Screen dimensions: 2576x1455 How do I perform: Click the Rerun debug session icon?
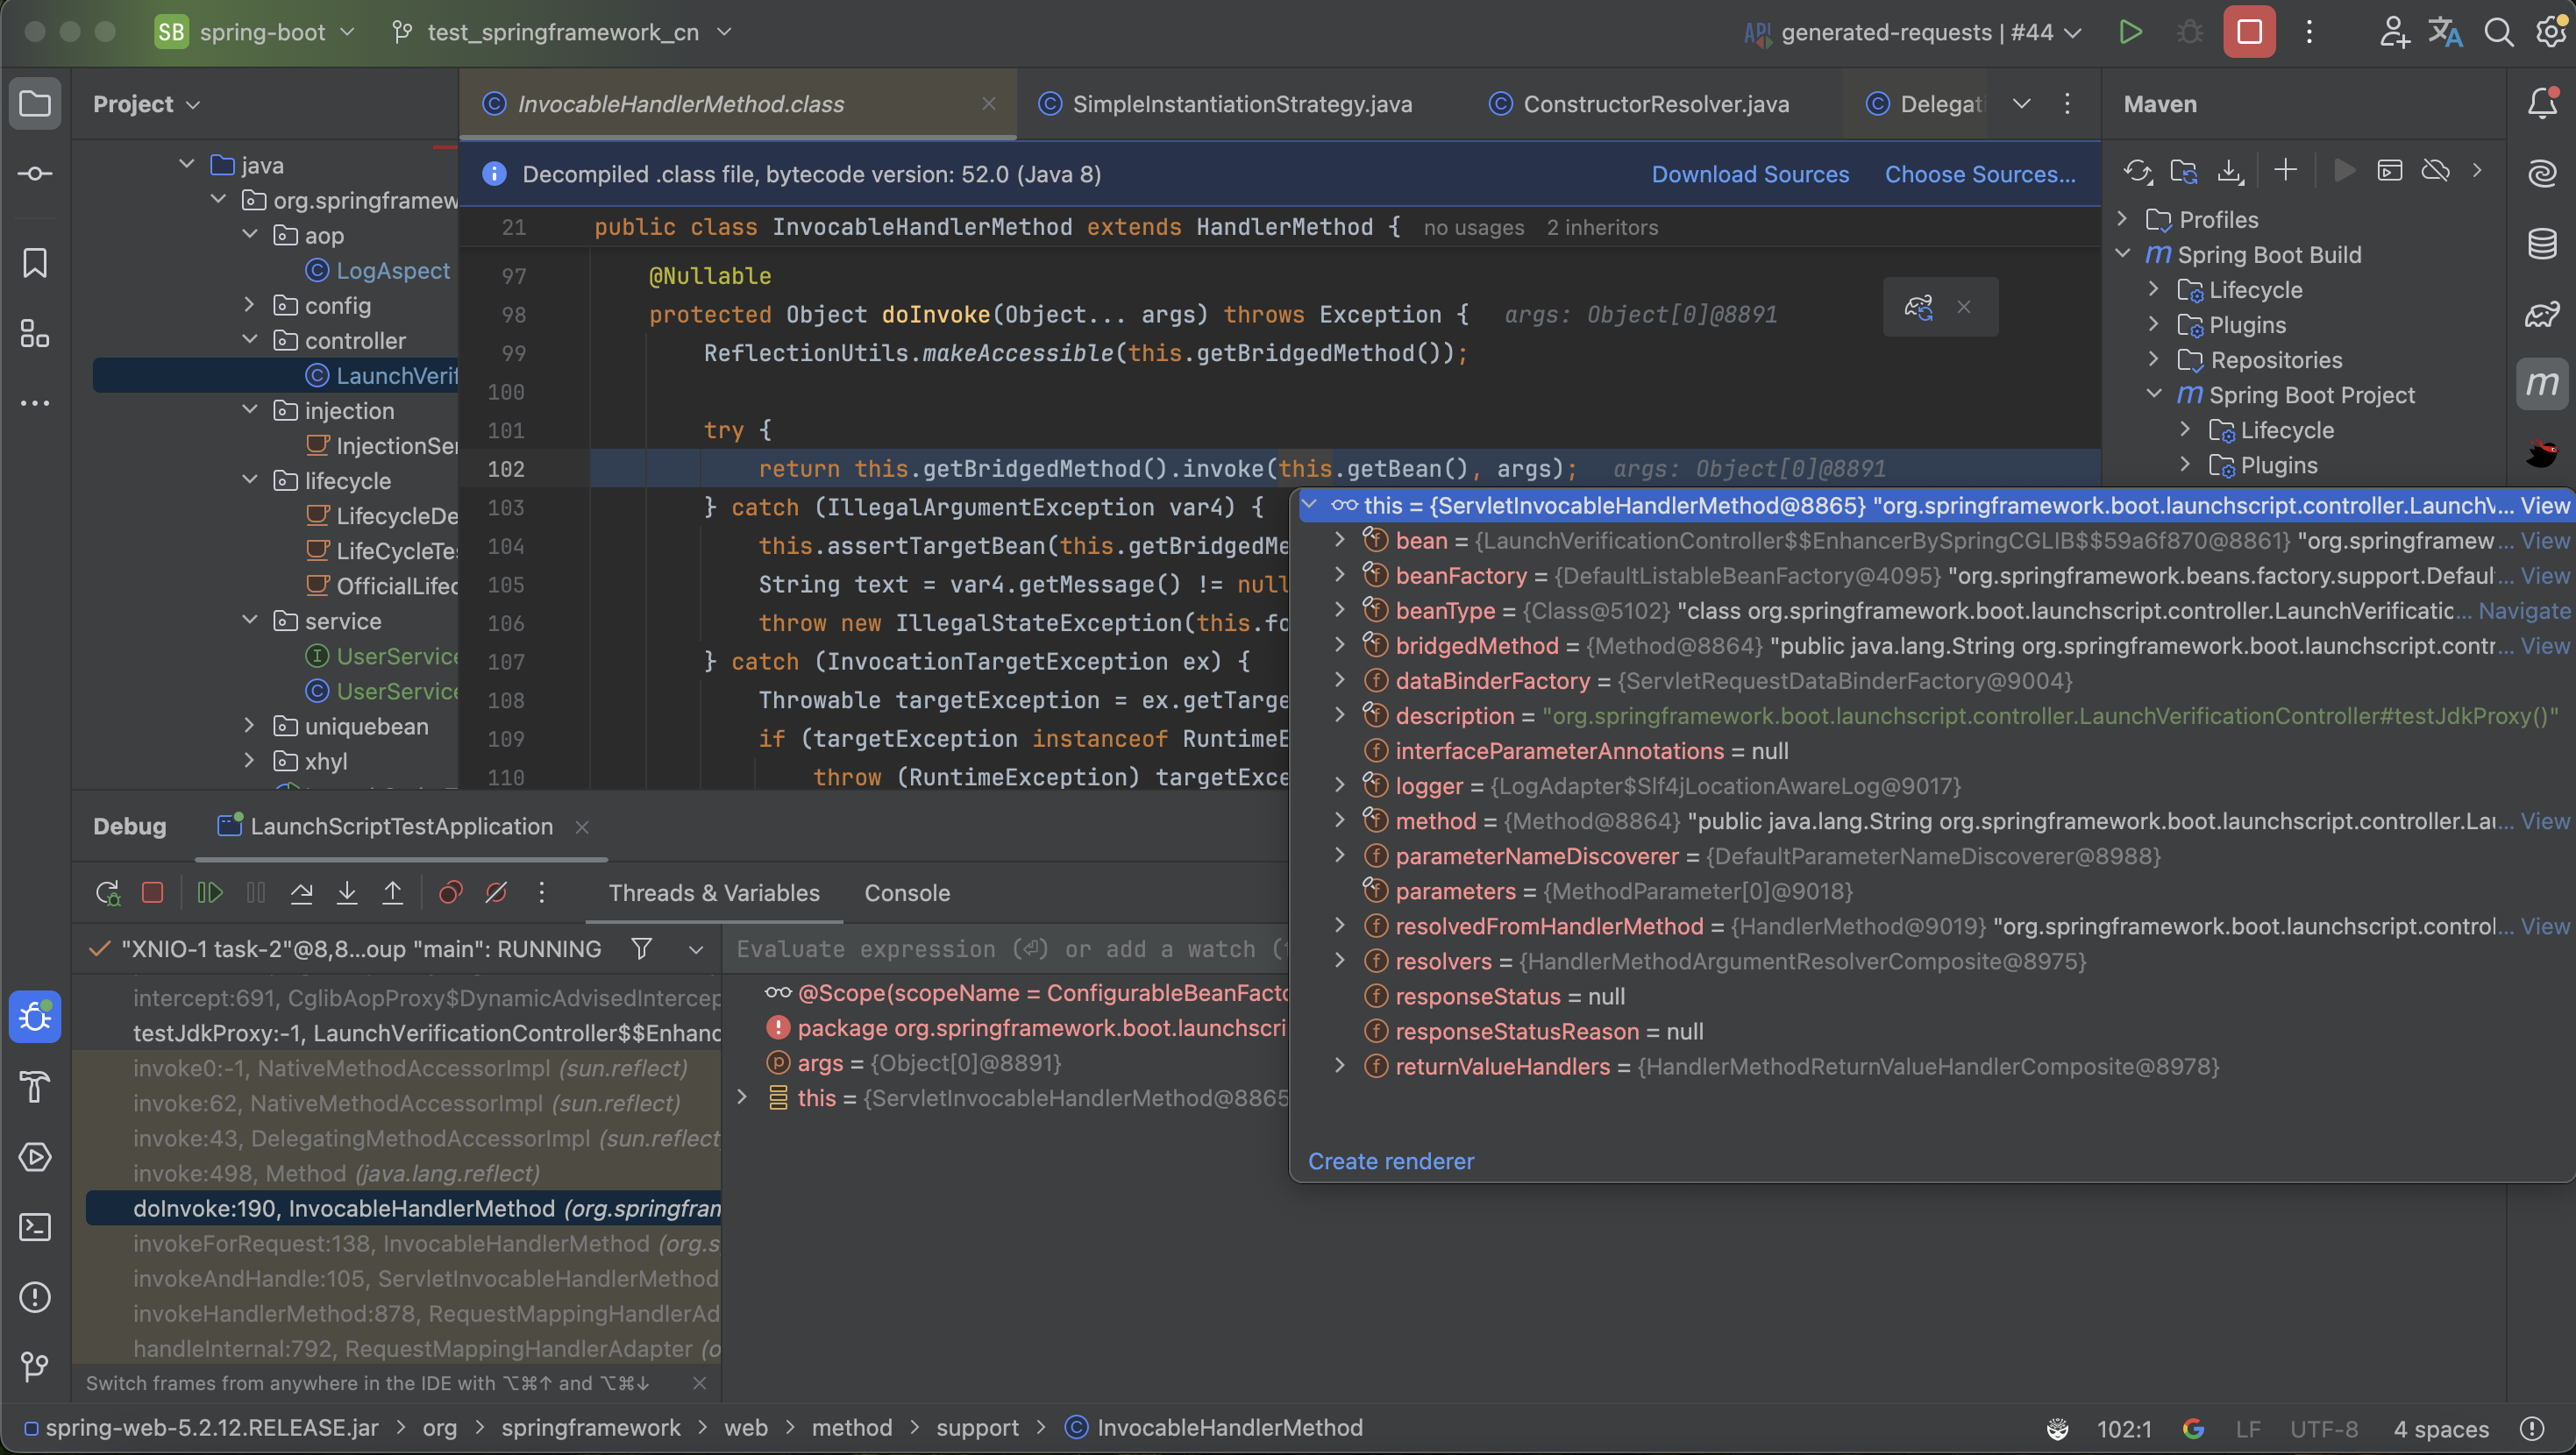pyautogui.click(x=107, y=892)
